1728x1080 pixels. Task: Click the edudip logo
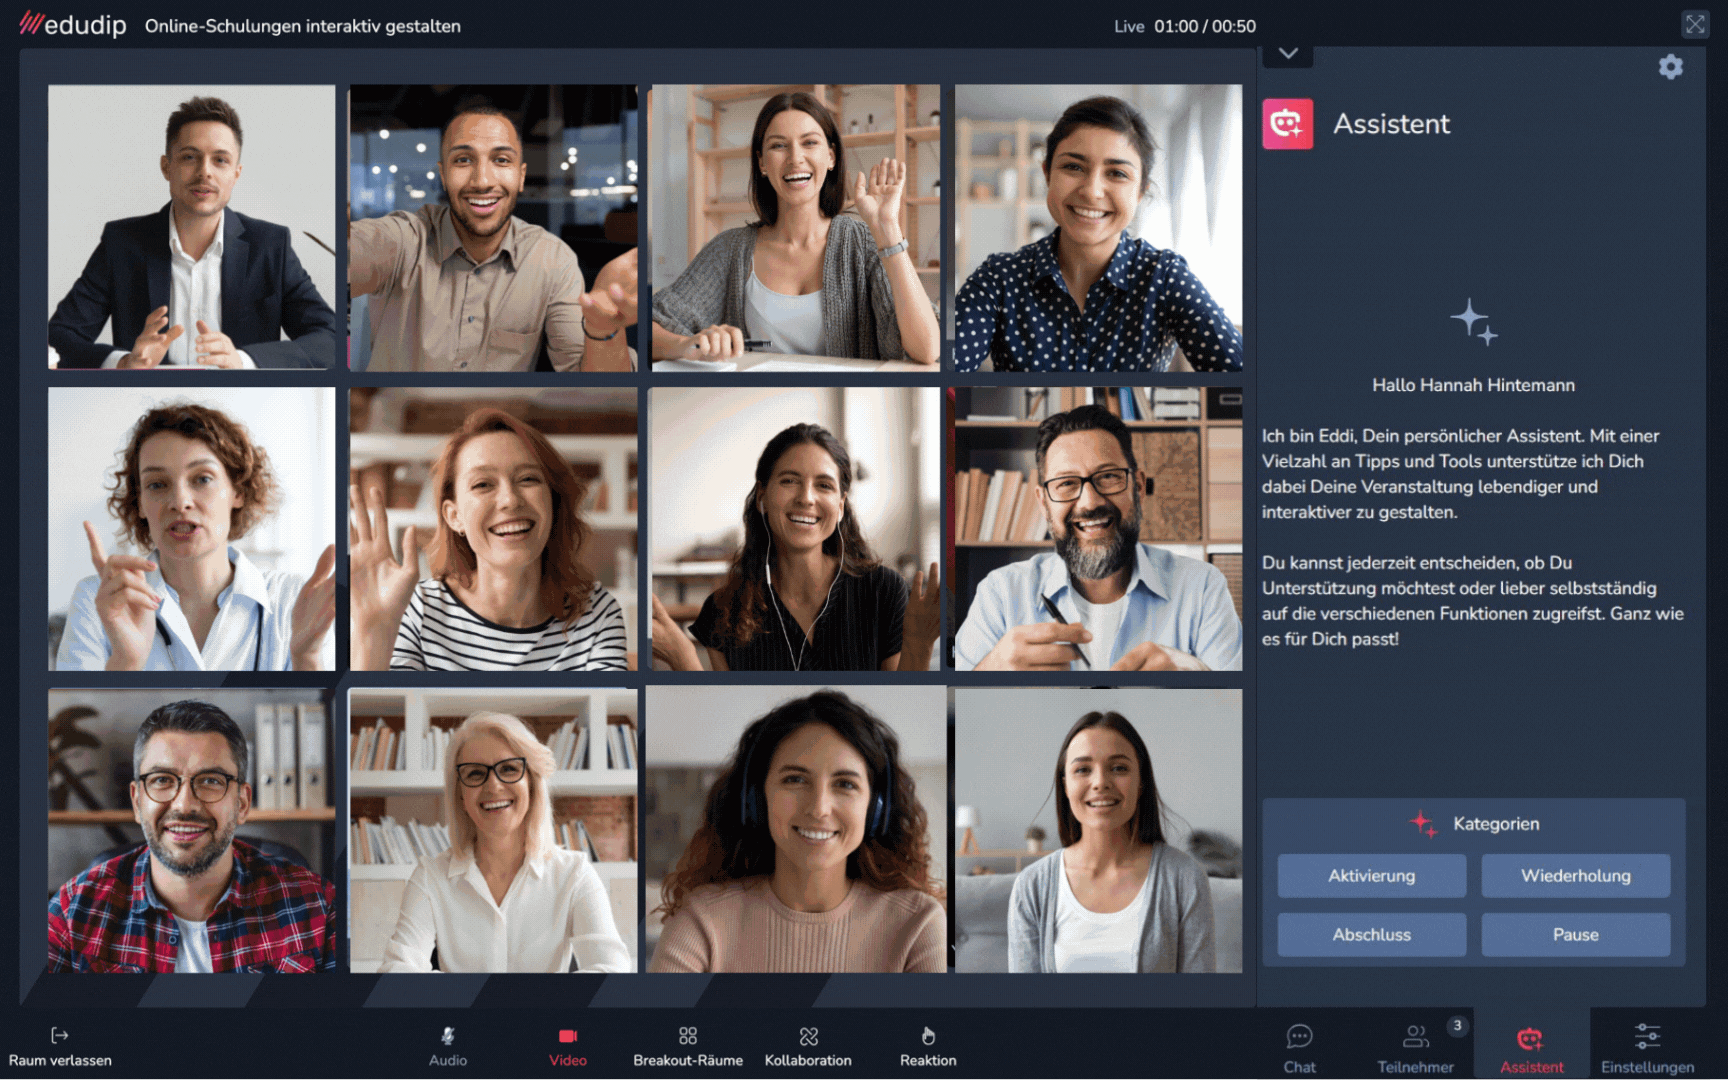point(73,25)
